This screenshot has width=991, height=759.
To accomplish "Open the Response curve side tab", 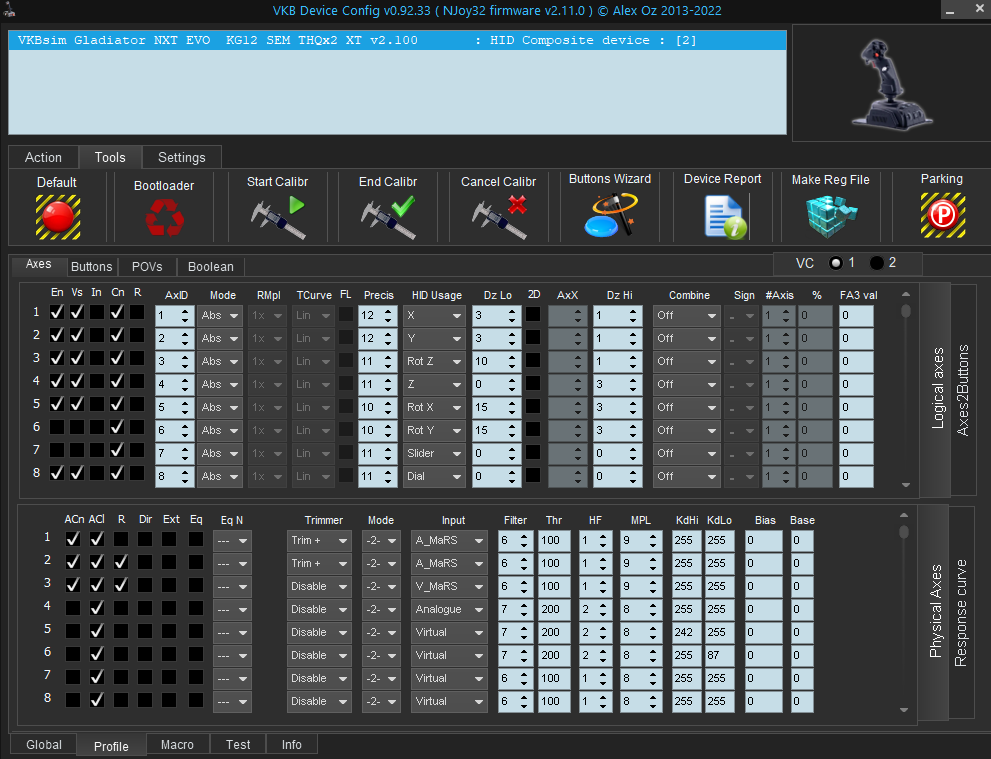I will tap(961, 612).
